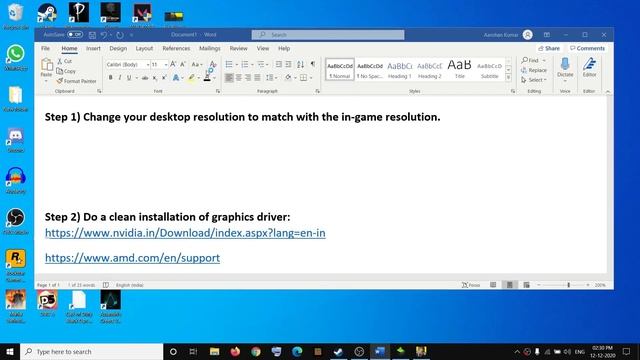Click Replace in Editing group
The width and height of the screenshot is (640, 360).
534,70
